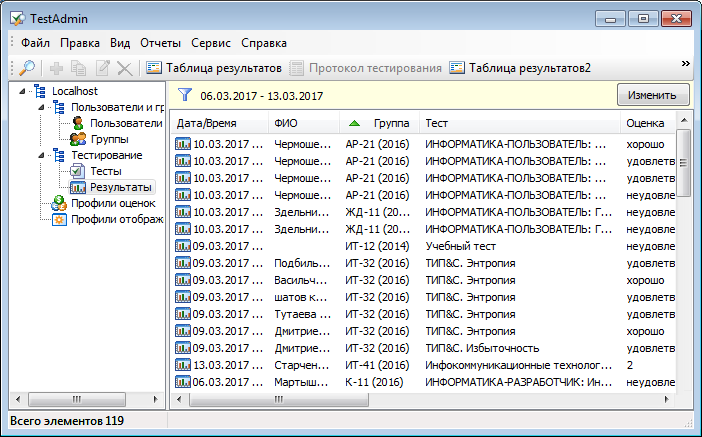Collapse the Тестирование node arrow
This screenshot has height=437, width=702.
coord(41,155)
